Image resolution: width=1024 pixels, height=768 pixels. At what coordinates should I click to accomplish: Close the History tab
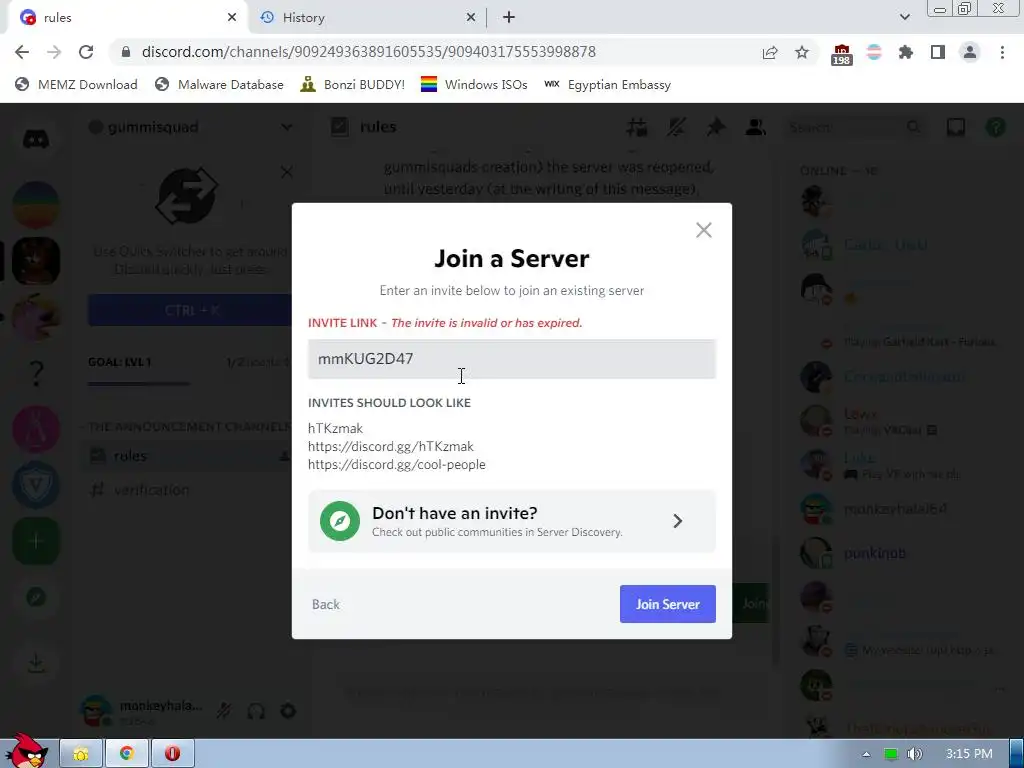point(470,18)
